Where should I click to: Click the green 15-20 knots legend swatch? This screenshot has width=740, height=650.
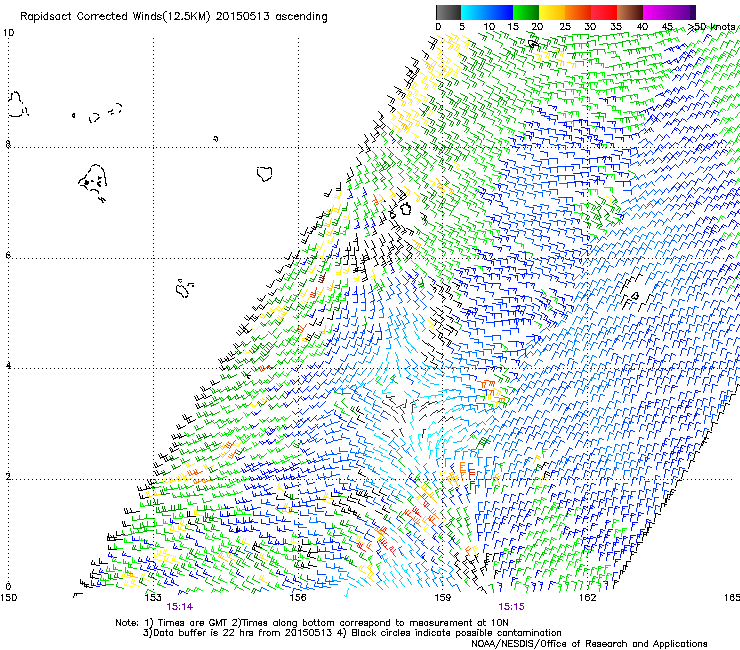click(526, 12)
